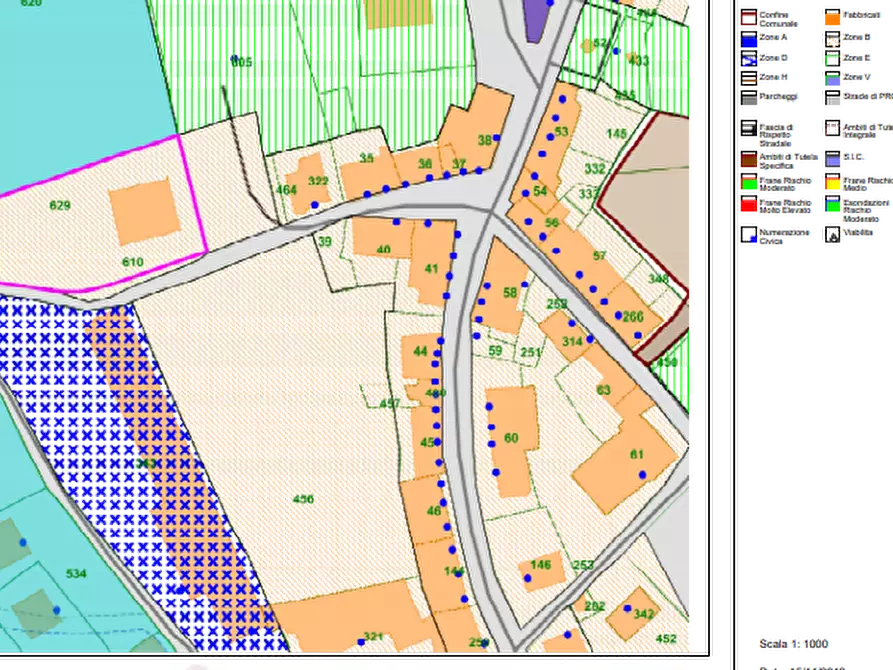Click the brown legend swatch
Viewport: 893px width, 670px height.
[x=747, y=158]
